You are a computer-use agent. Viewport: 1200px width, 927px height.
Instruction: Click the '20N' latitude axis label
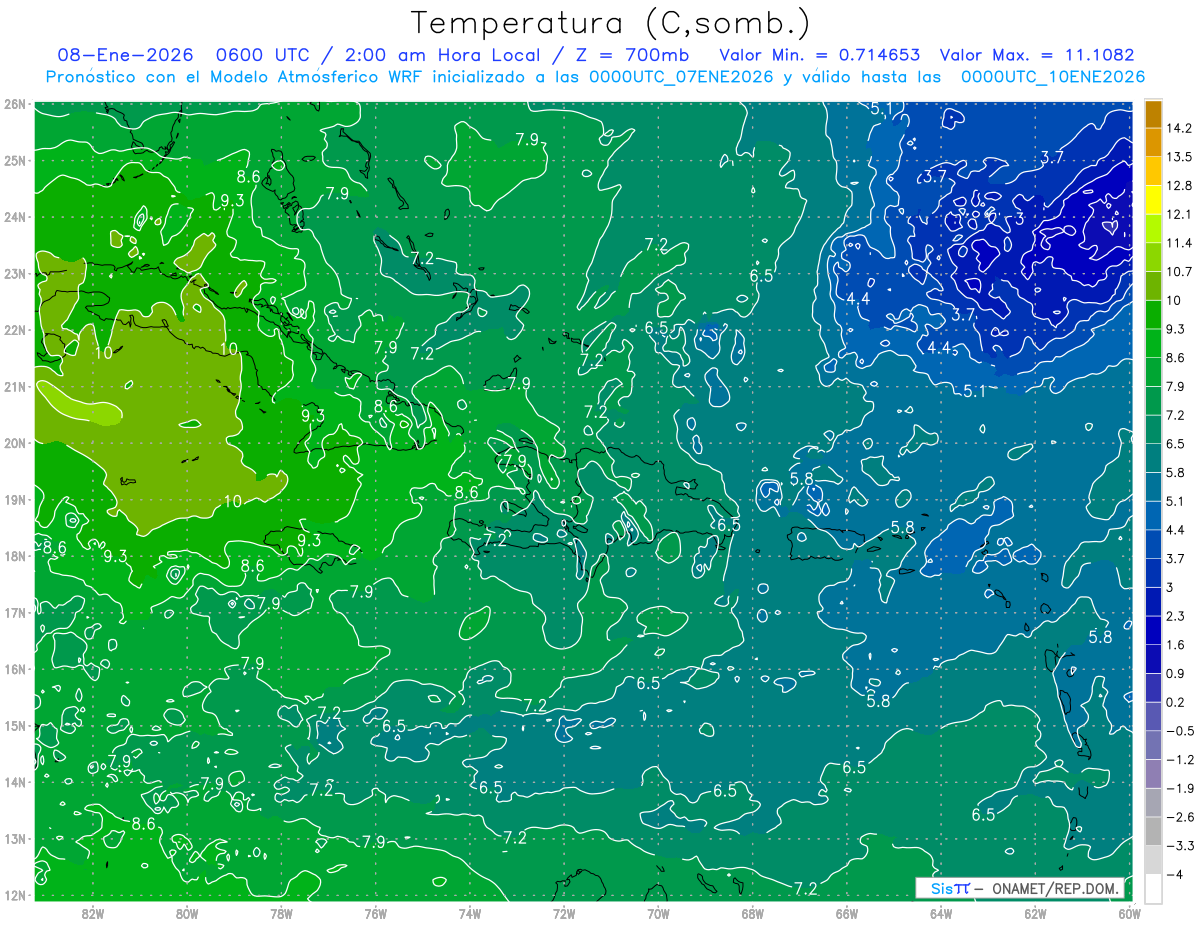[x=15, y=442]
